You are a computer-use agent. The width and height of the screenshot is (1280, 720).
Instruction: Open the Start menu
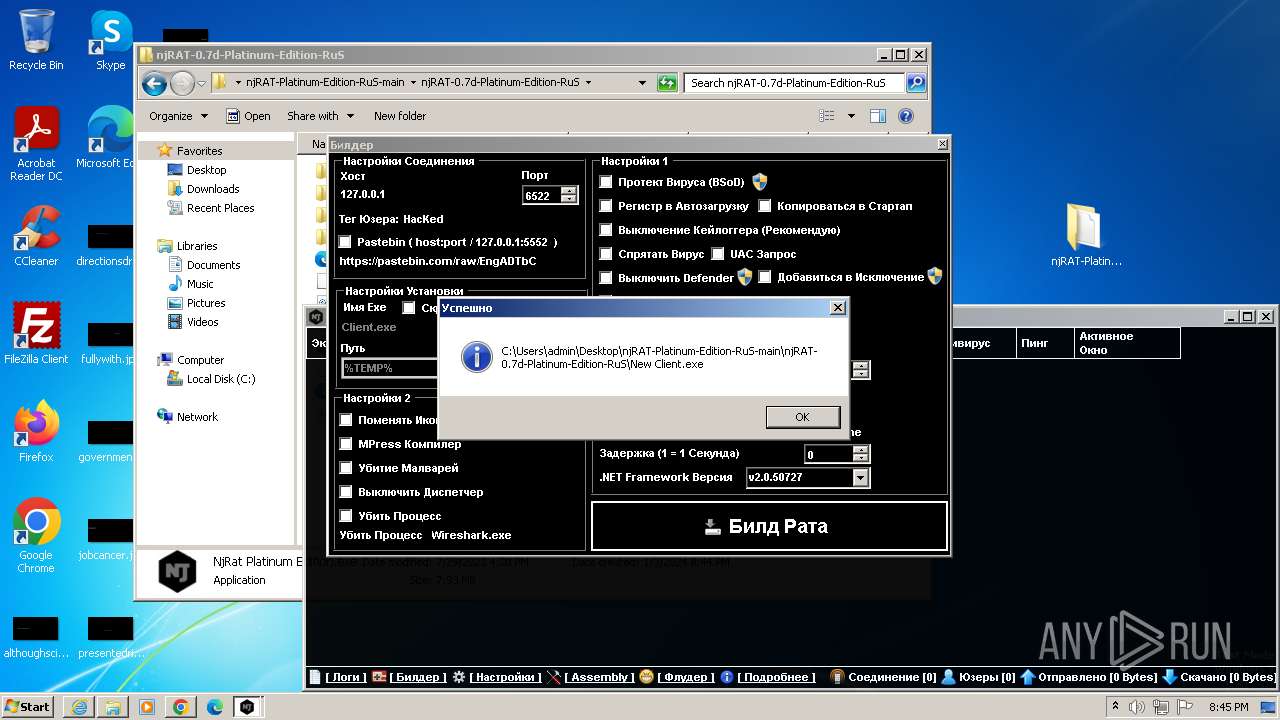[x=28, y=707]
